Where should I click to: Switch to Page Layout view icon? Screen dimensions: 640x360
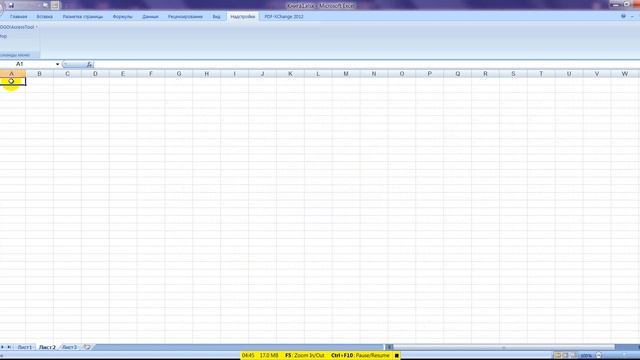point(565,356)
